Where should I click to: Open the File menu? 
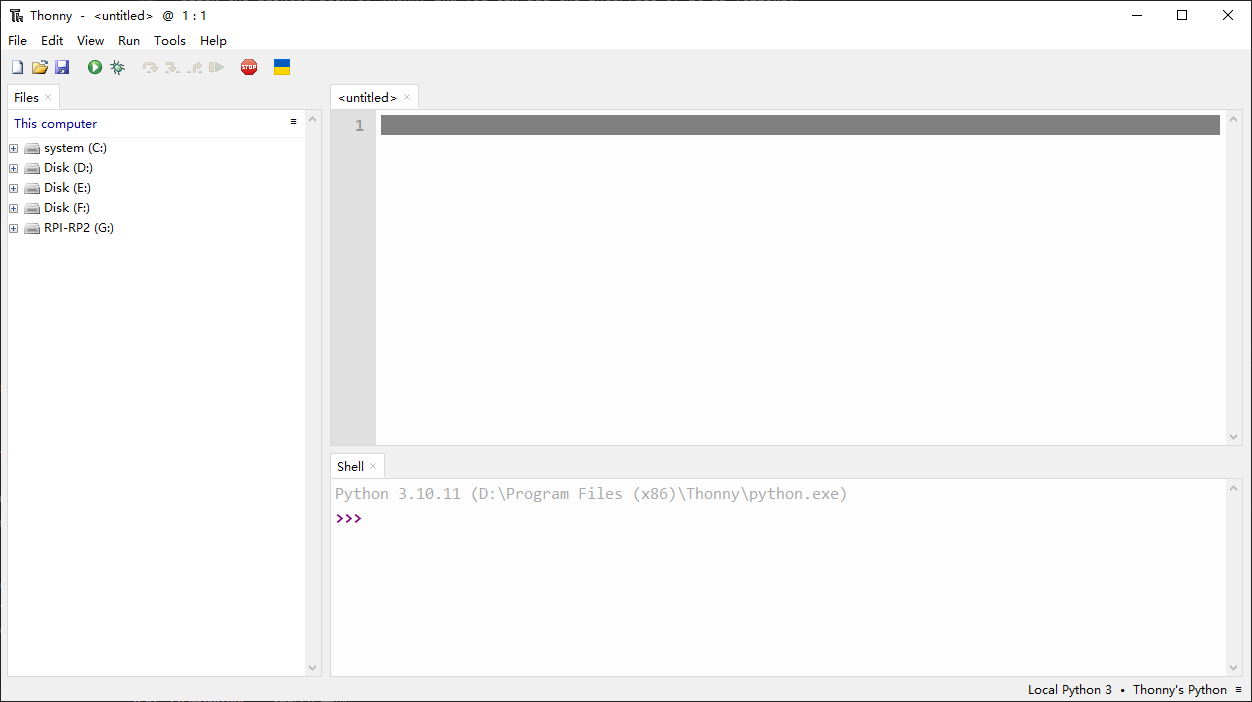tap(18, 41)
